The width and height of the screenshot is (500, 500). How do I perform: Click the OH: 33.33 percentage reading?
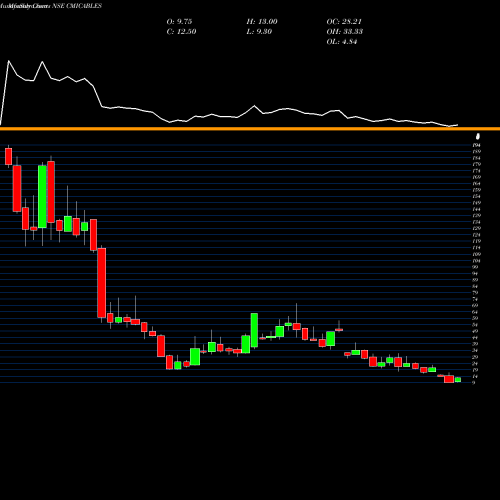coord(345,32)
